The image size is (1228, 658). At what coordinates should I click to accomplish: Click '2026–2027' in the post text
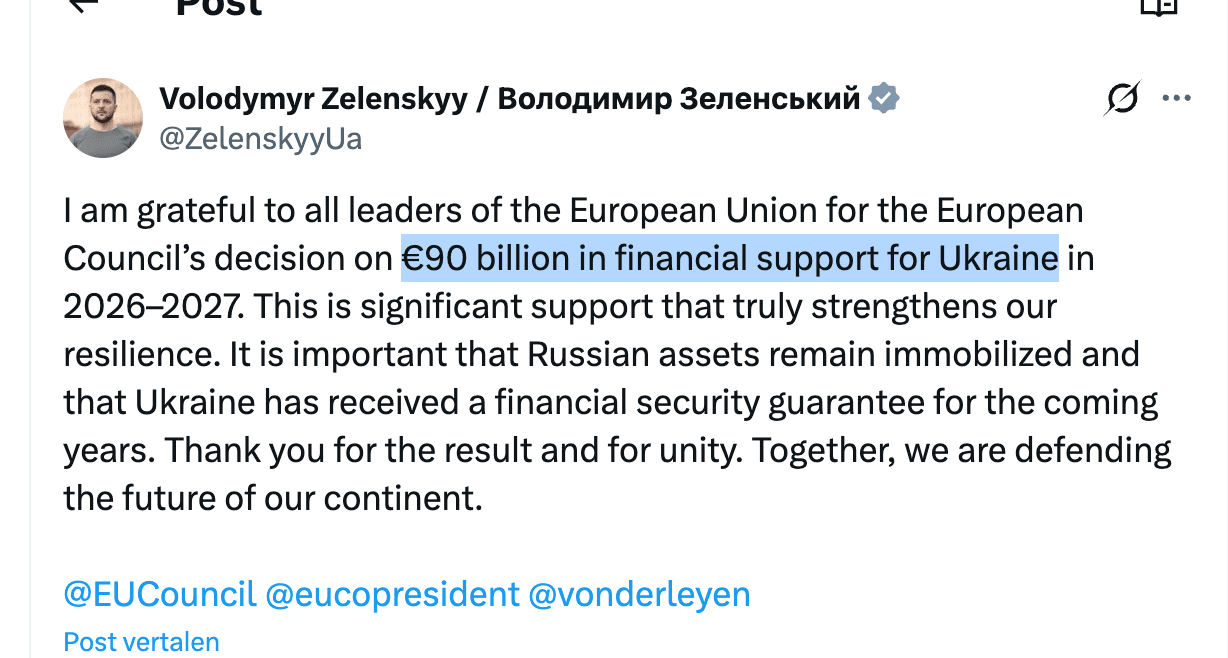pos(152,306)
